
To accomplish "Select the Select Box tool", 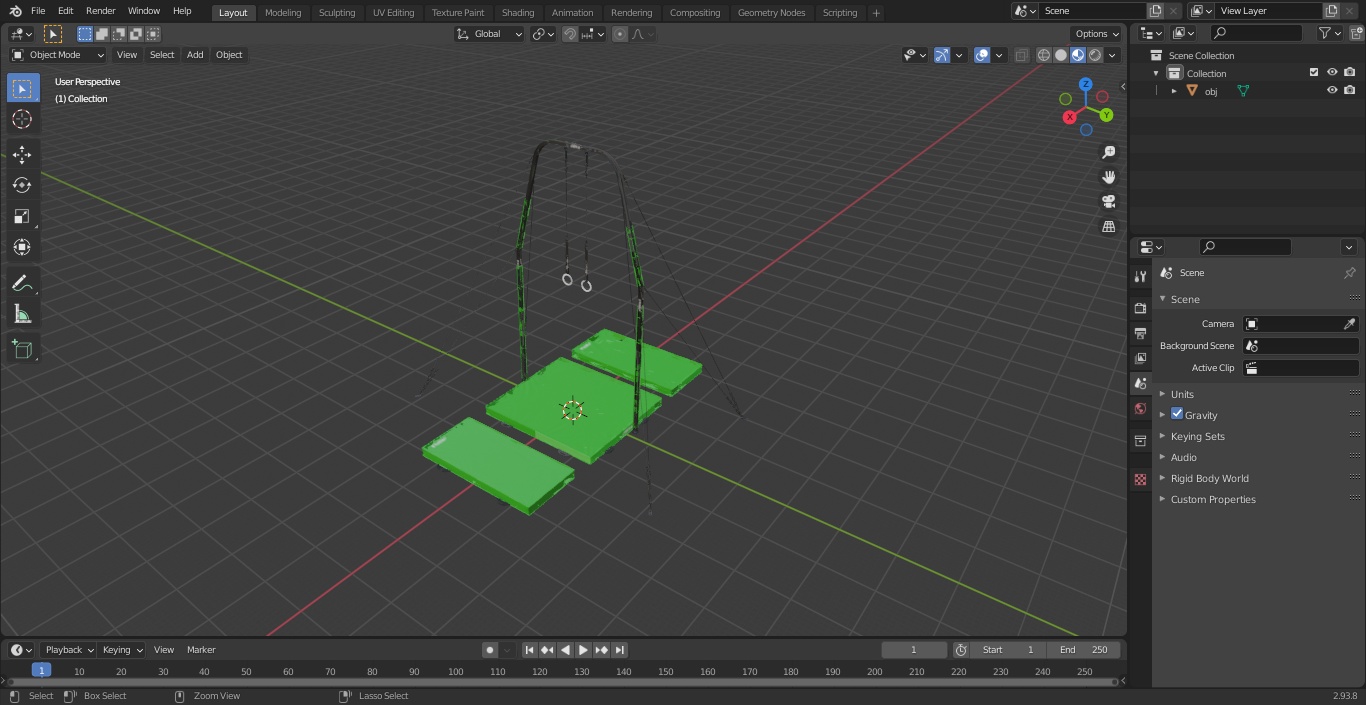I will pos(22,89).
